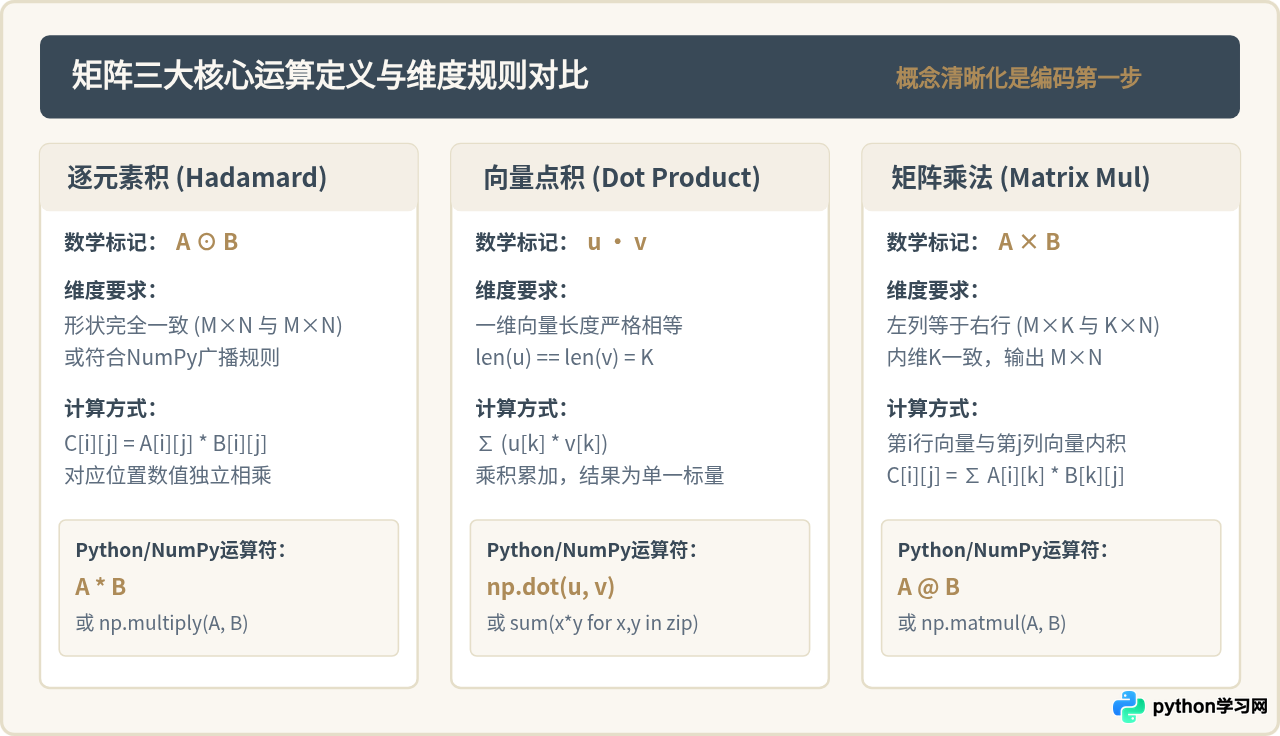Screen dimensions: 1280x736
Task: Click Python/NumPy运算符 label above np.dot(u, v)
Action: click(592, 550)
